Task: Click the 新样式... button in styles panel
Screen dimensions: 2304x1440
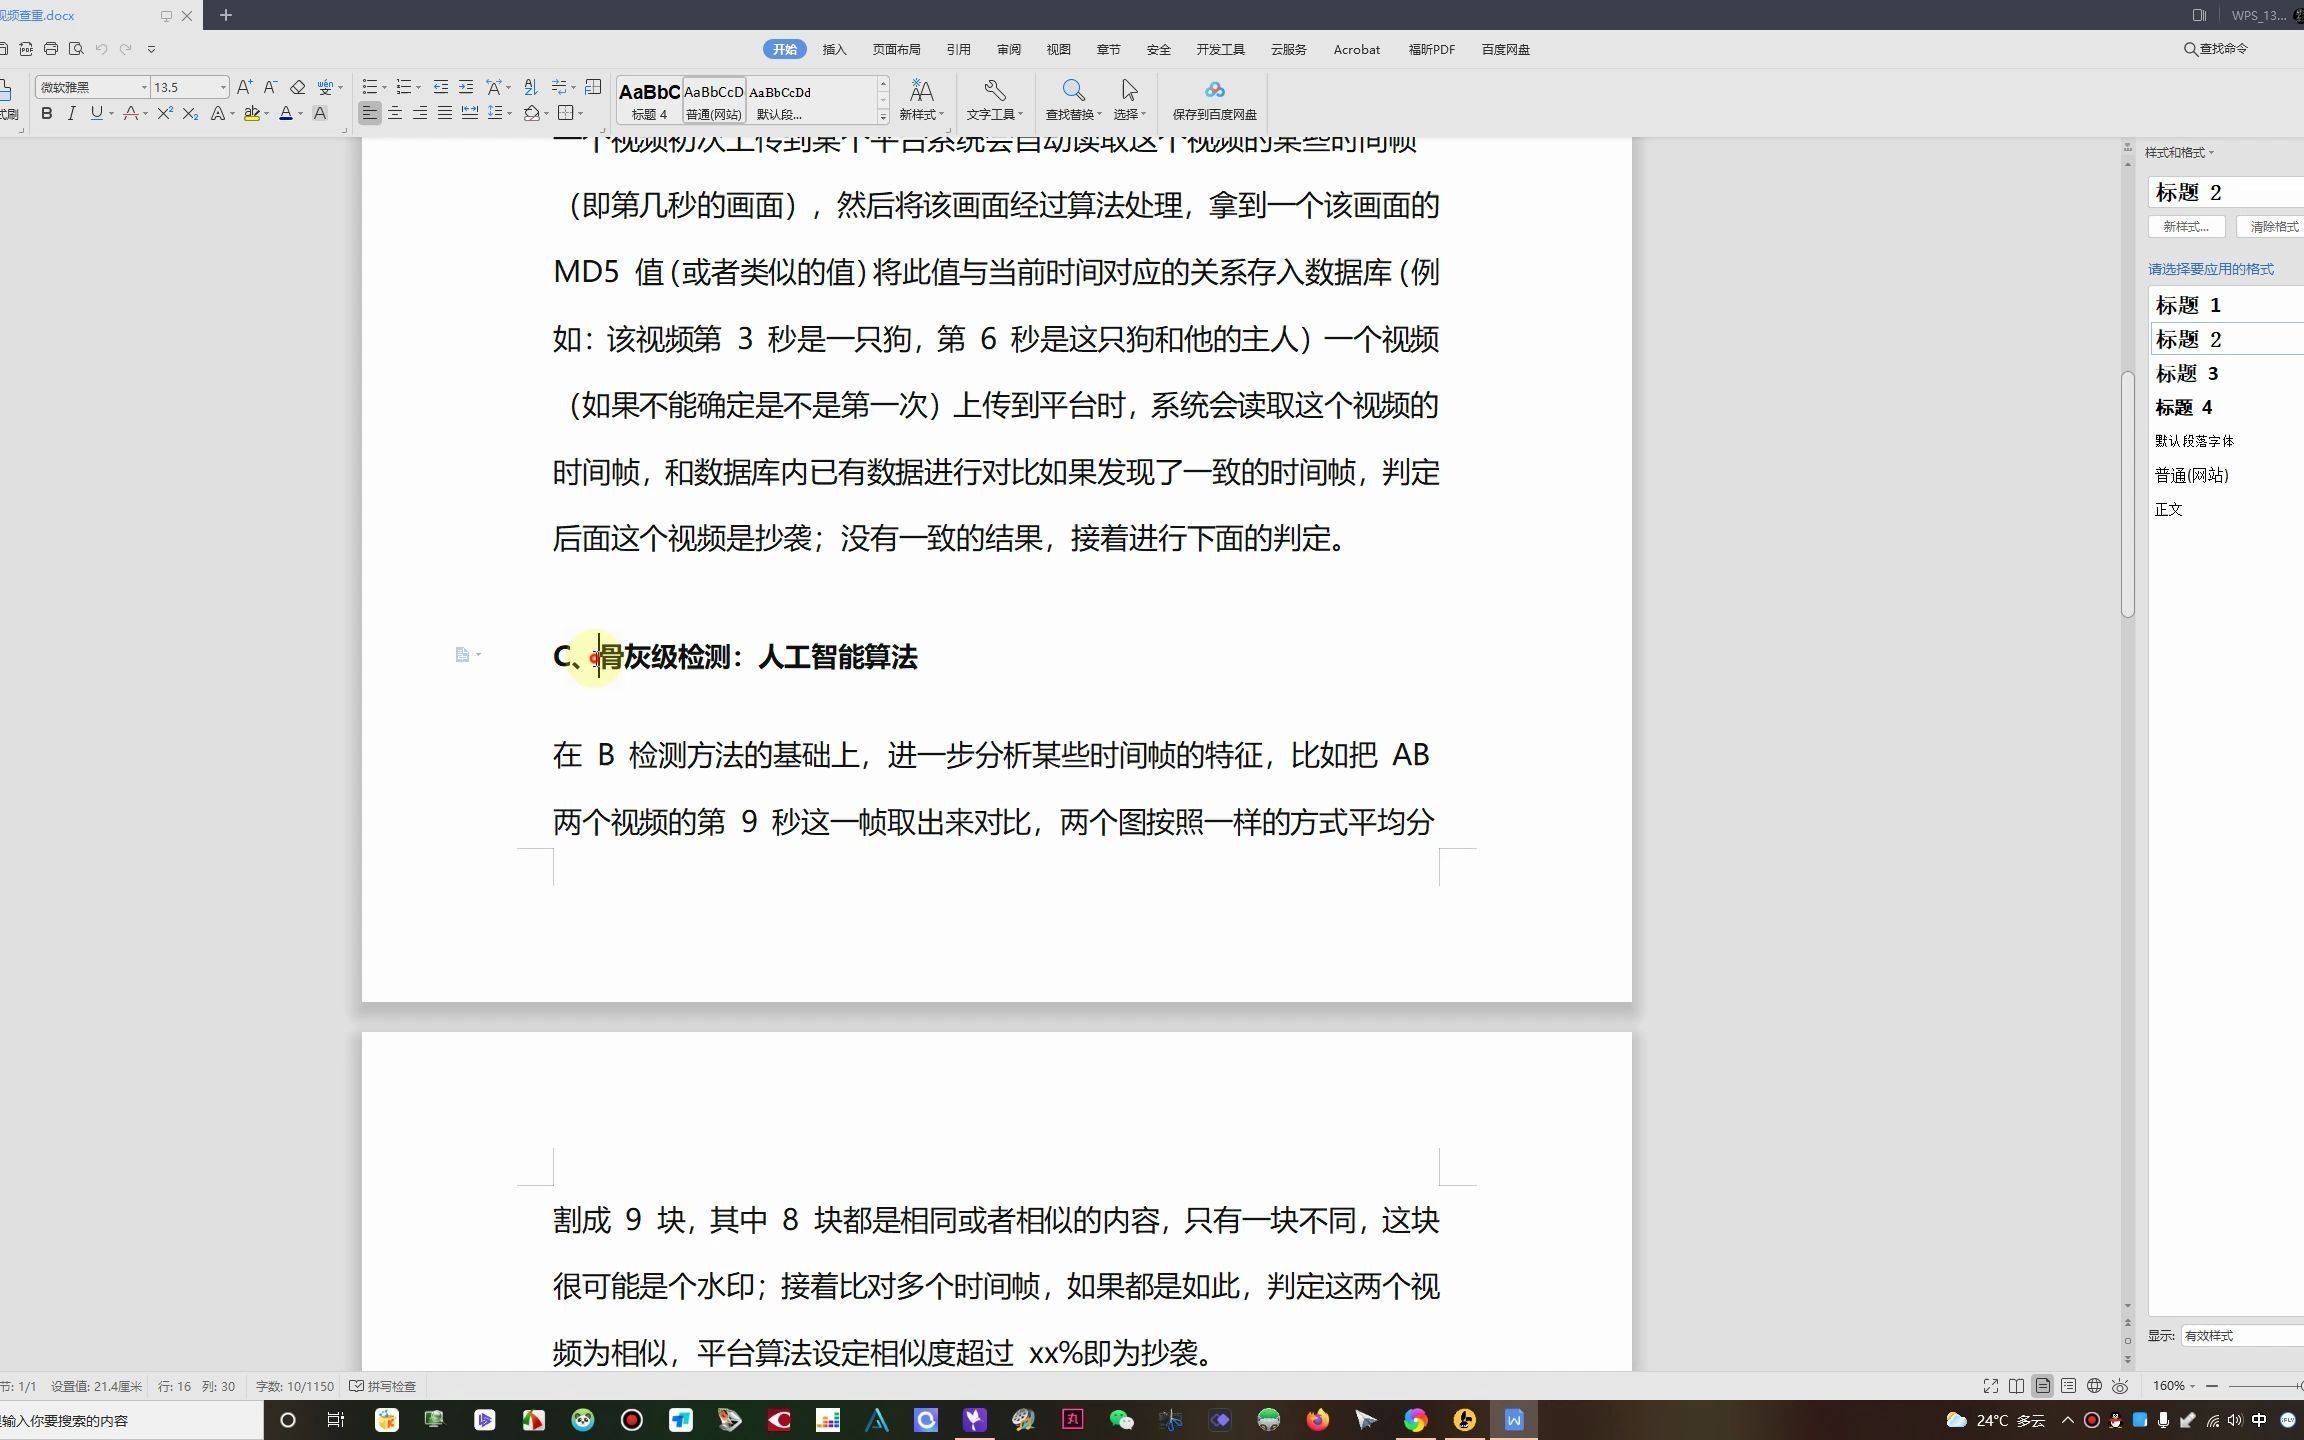Action: 2186,227
